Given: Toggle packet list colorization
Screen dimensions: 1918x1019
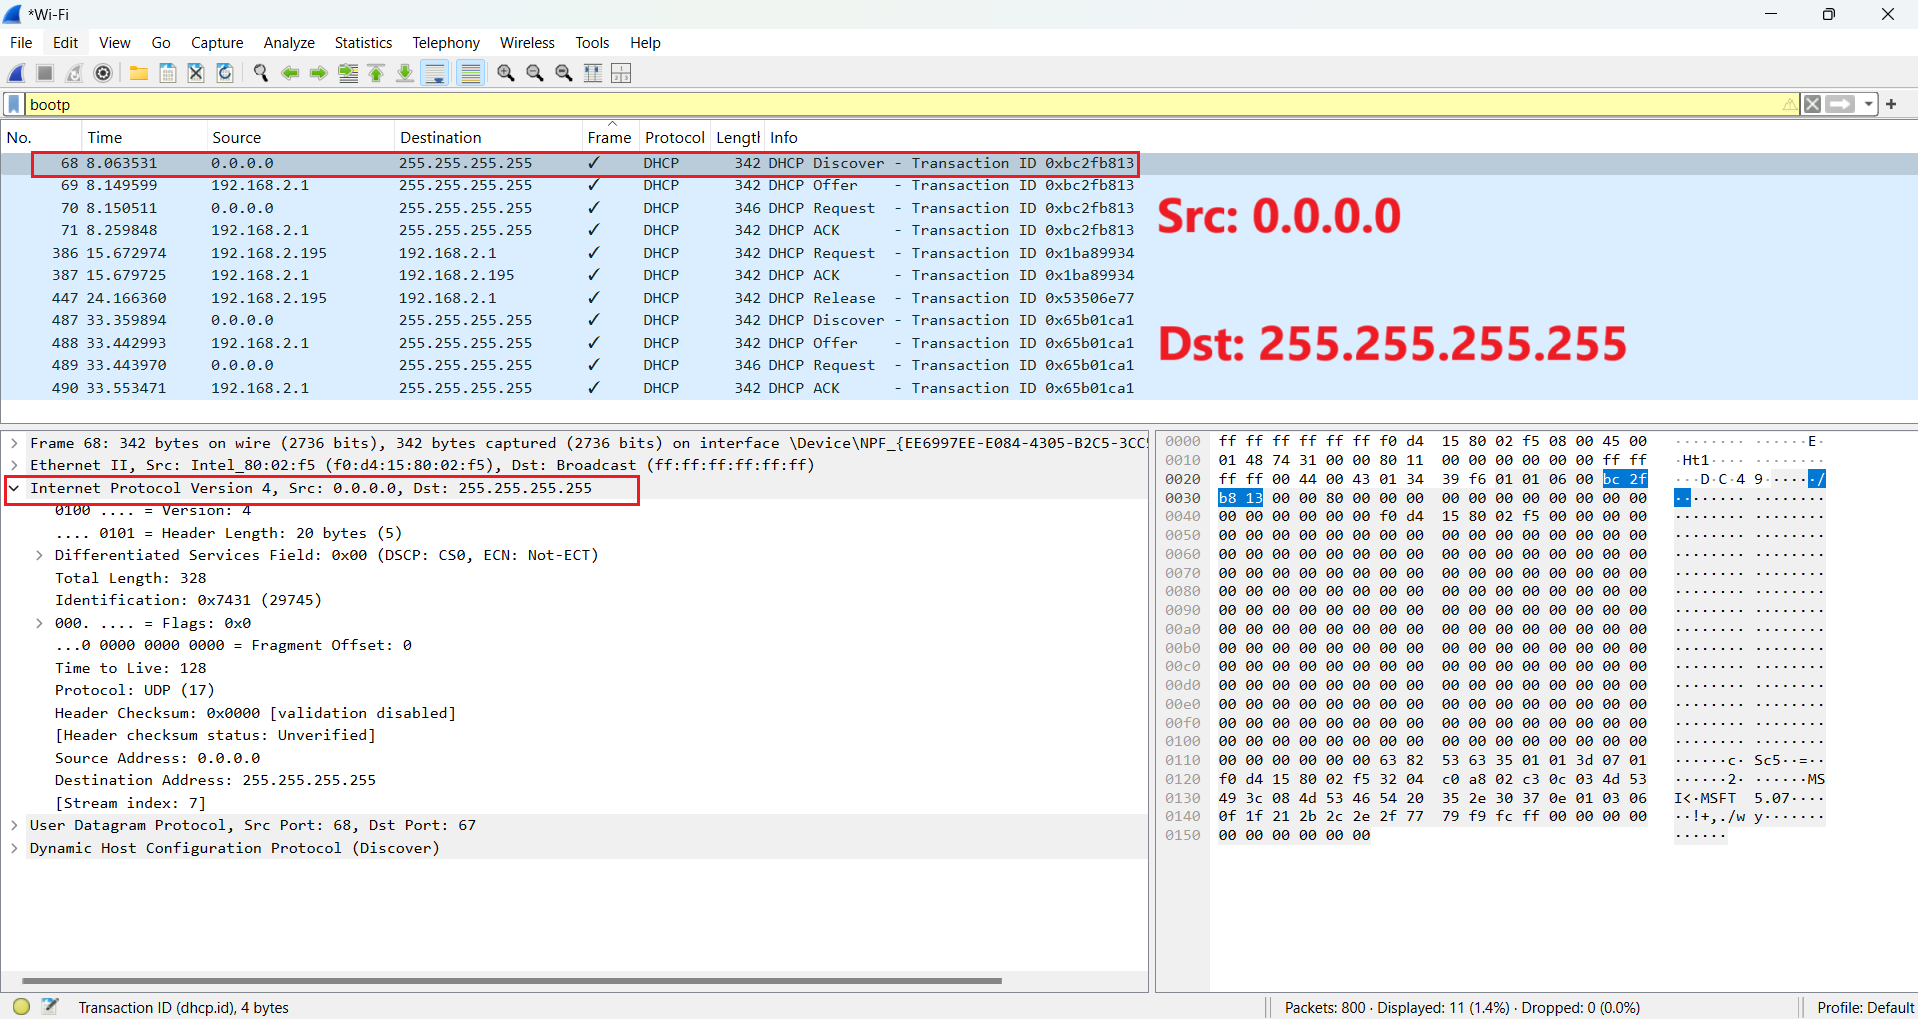Looking at the screenshot, I should (470, 73).
